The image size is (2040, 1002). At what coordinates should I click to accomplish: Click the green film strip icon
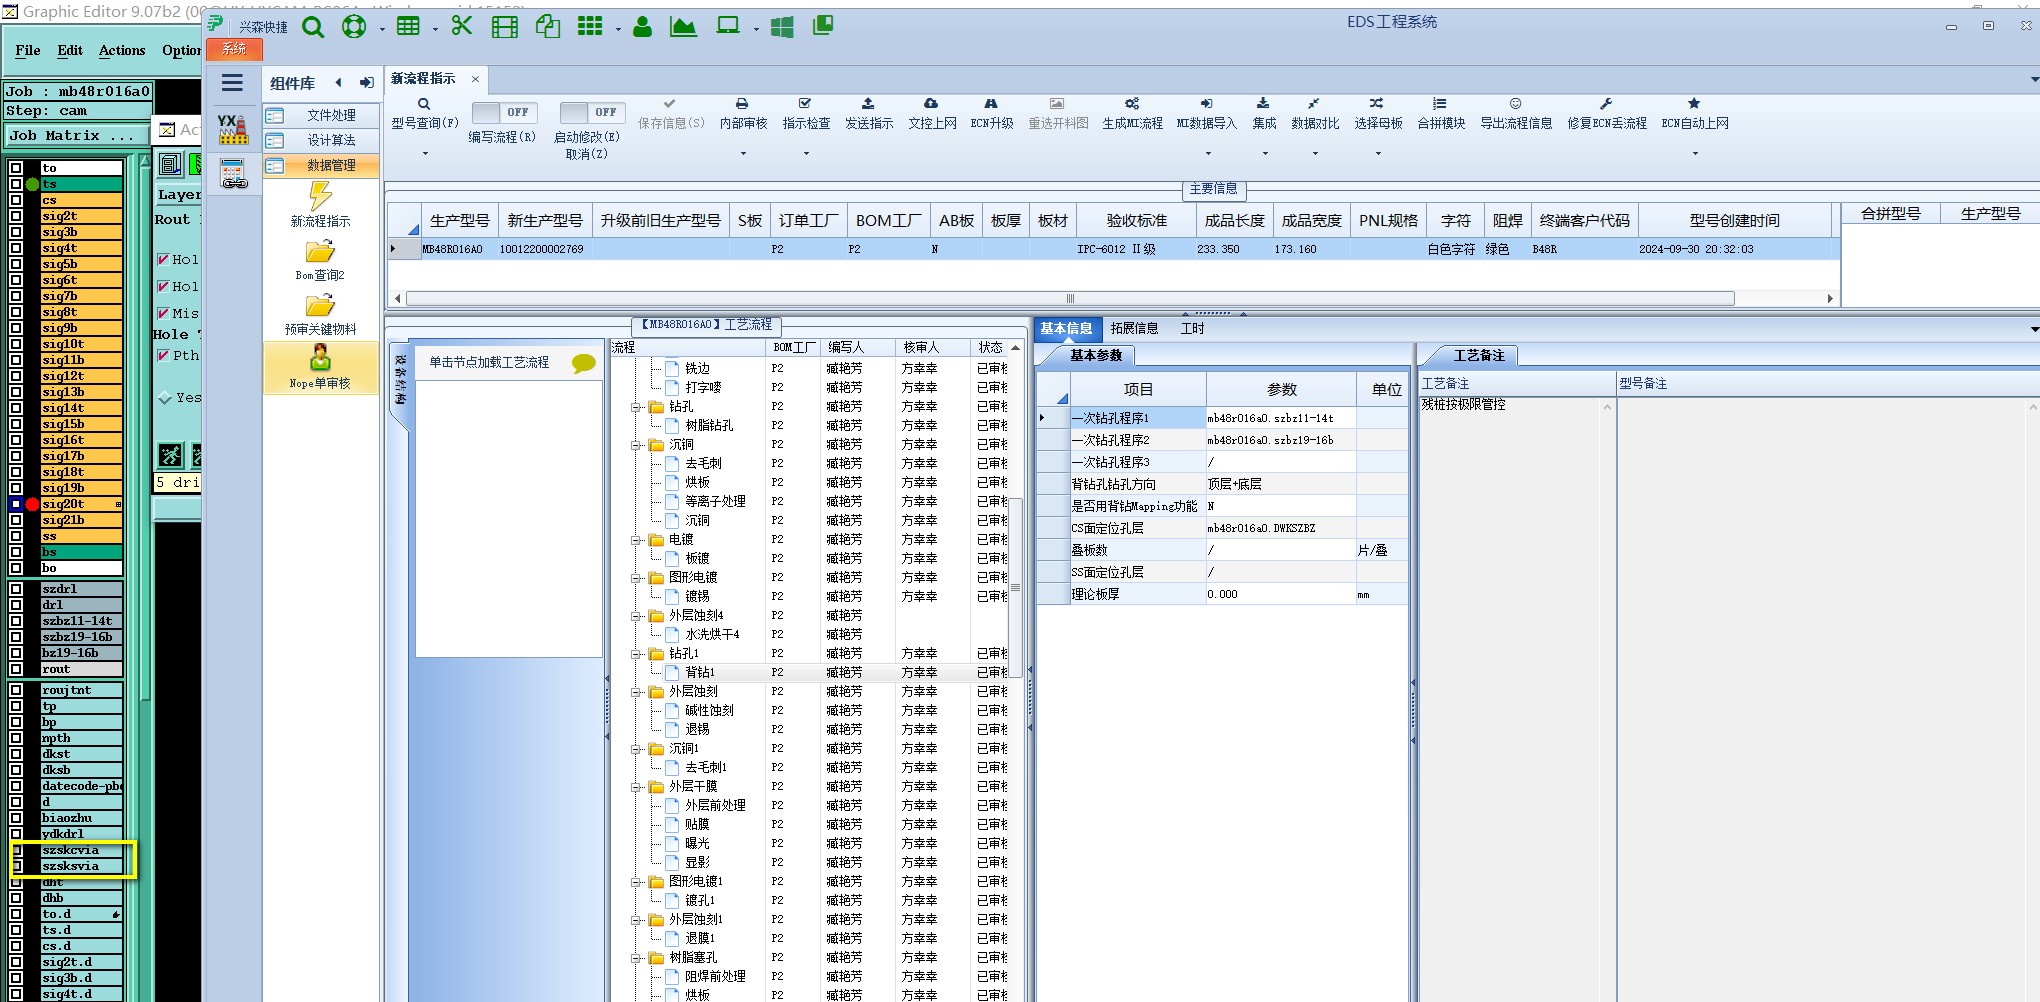click(x=505, y=27)
